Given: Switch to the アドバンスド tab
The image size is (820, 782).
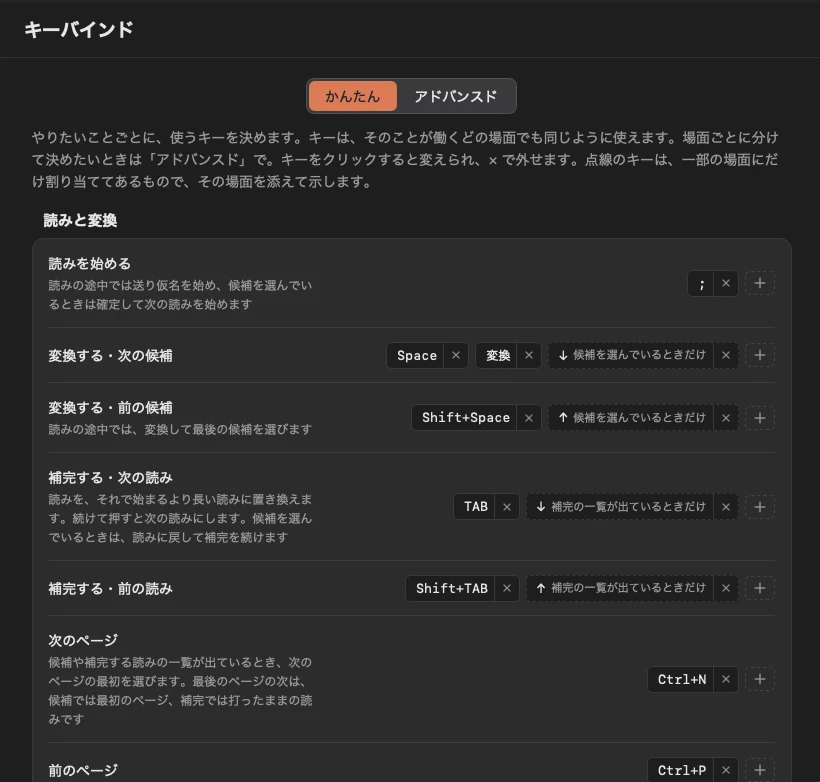Looking at the screenshot, I should coord(455,96).
